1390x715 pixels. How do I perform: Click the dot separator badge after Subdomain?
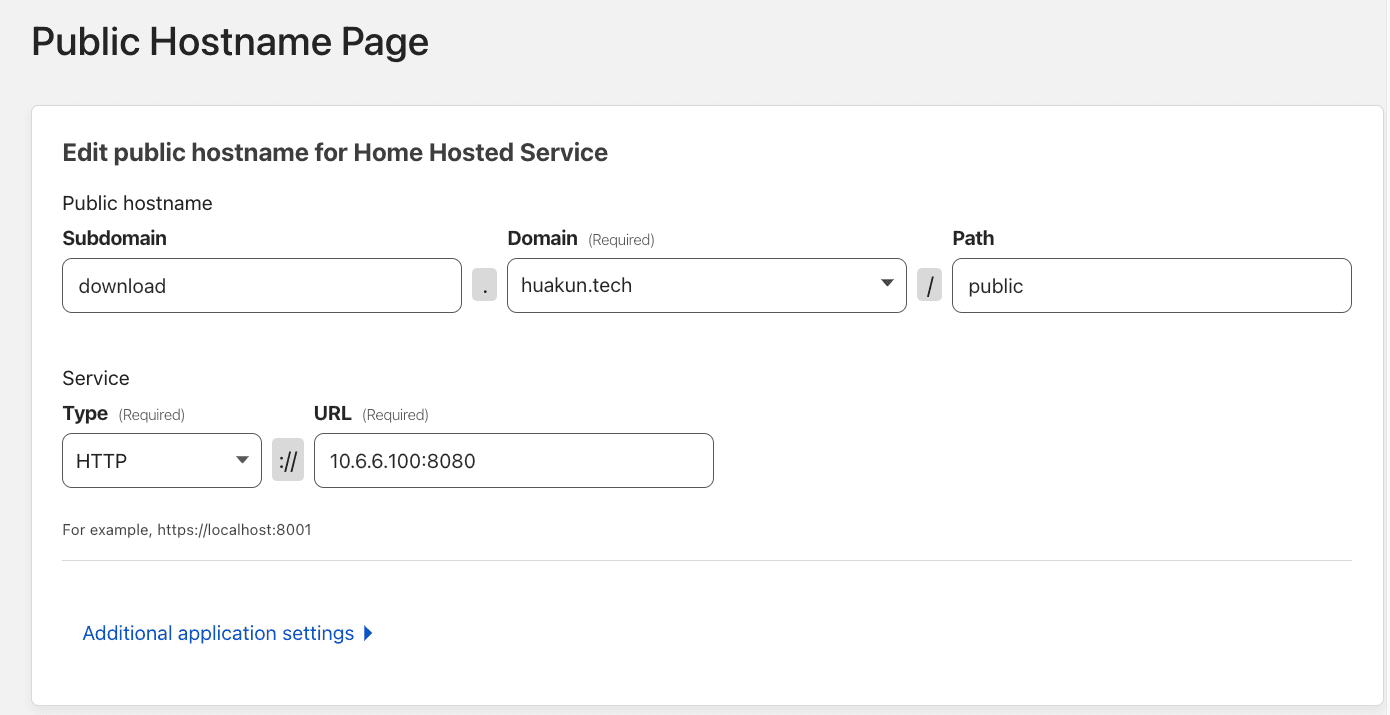click(484, 286)
